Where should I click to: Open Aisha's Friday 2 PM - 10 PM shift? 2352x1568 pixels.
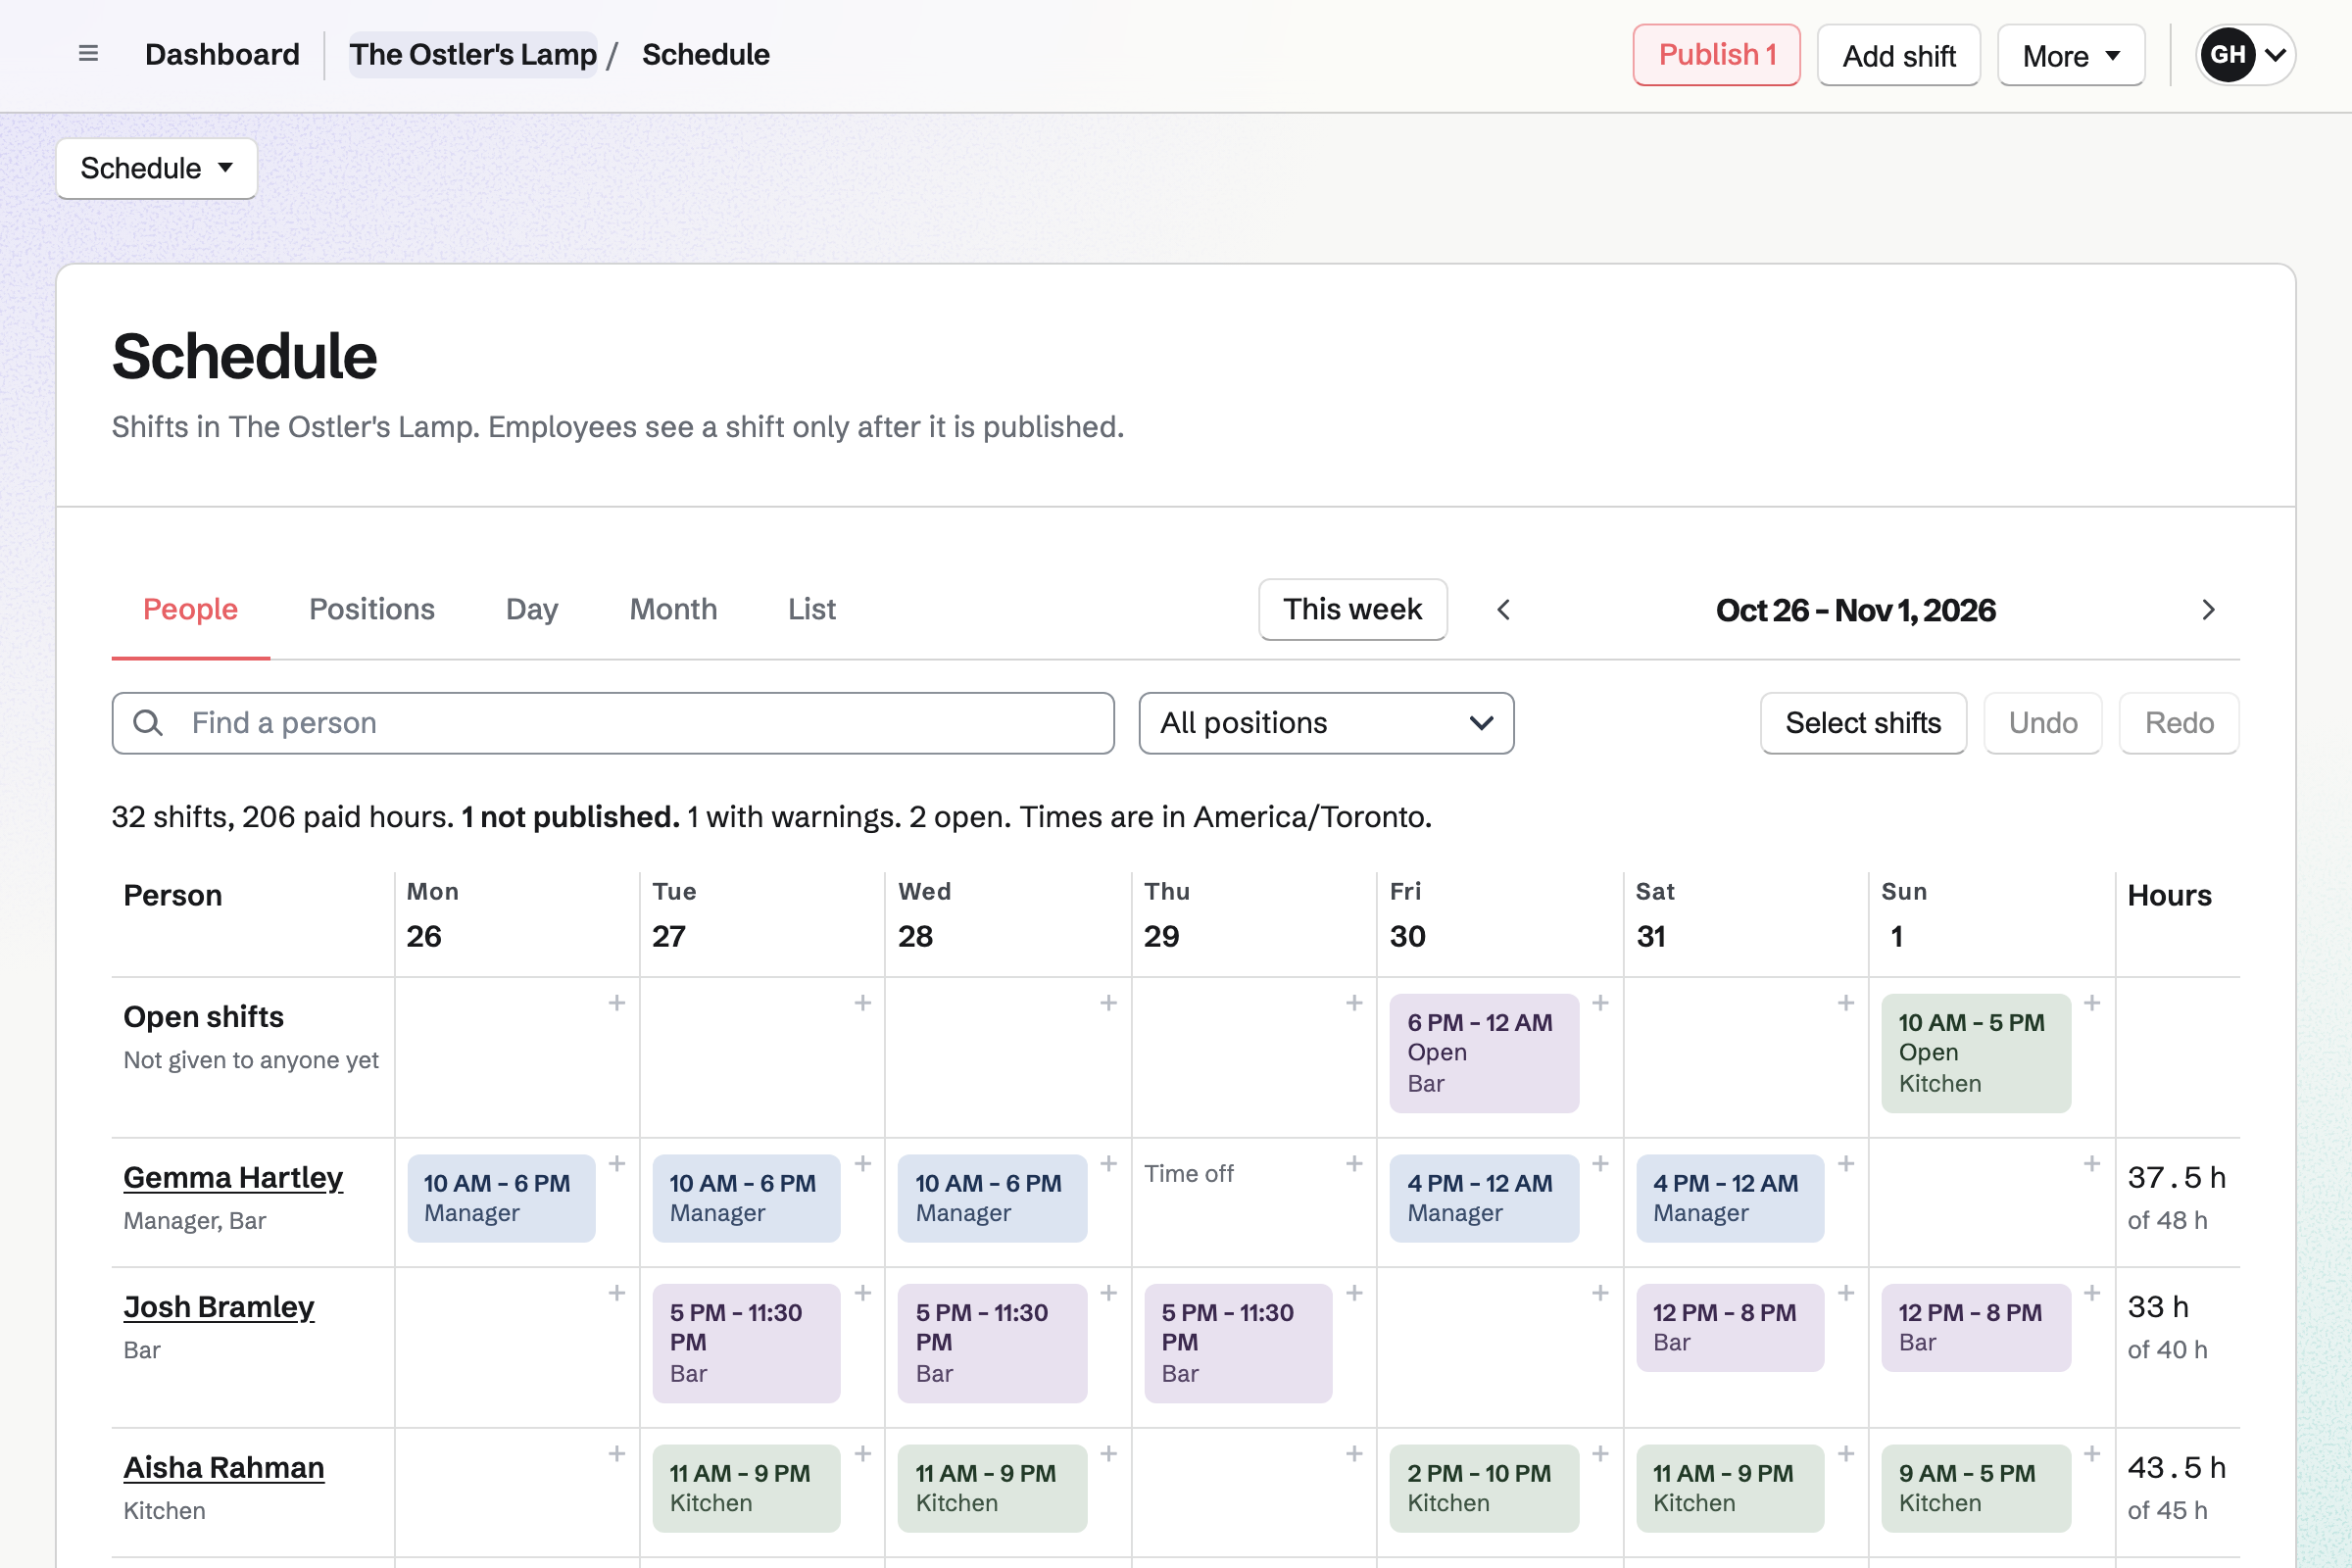1484,1488
